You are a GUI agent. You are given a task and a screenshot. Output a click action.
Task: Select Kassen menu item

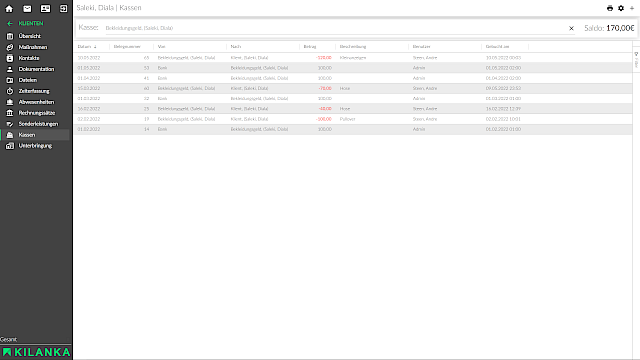coord(36,135)
